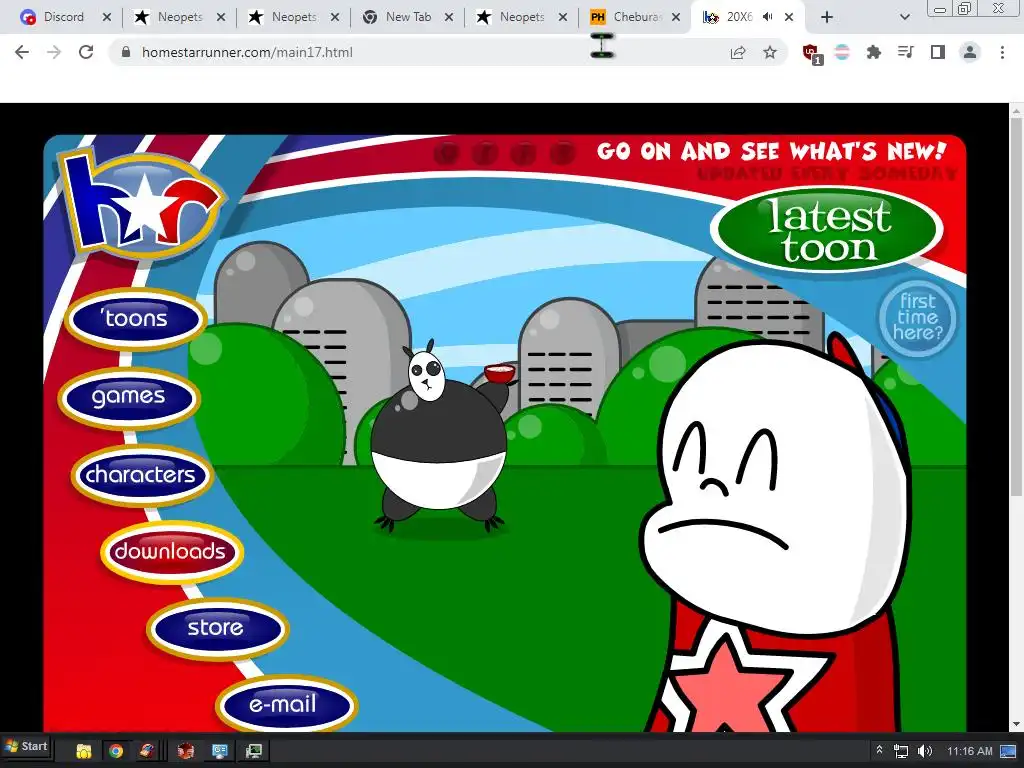Open Chrome's three-dot menu
The height and width of the screenshot is (768, 1024).
(1002, 52)
